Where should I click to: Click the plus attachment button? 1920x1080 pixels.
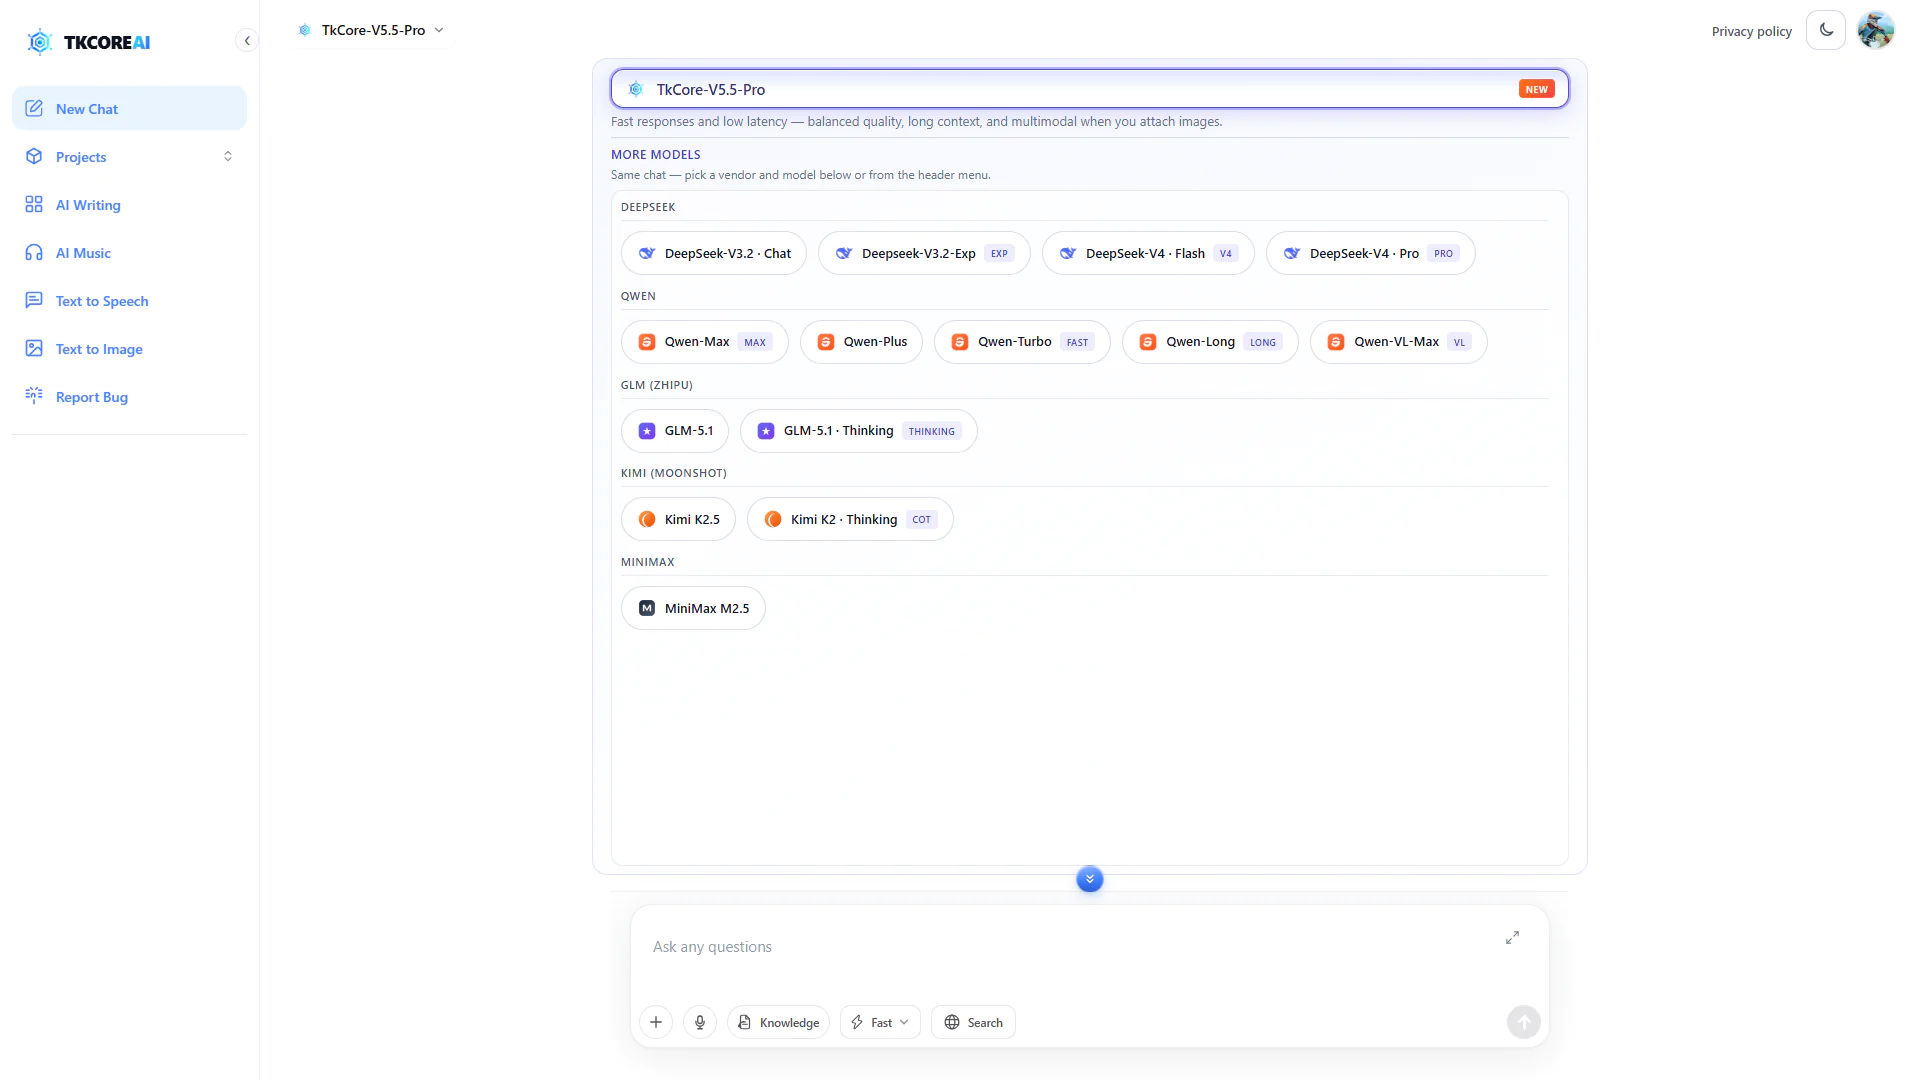pyautogui.click(x=656, y=1022)
